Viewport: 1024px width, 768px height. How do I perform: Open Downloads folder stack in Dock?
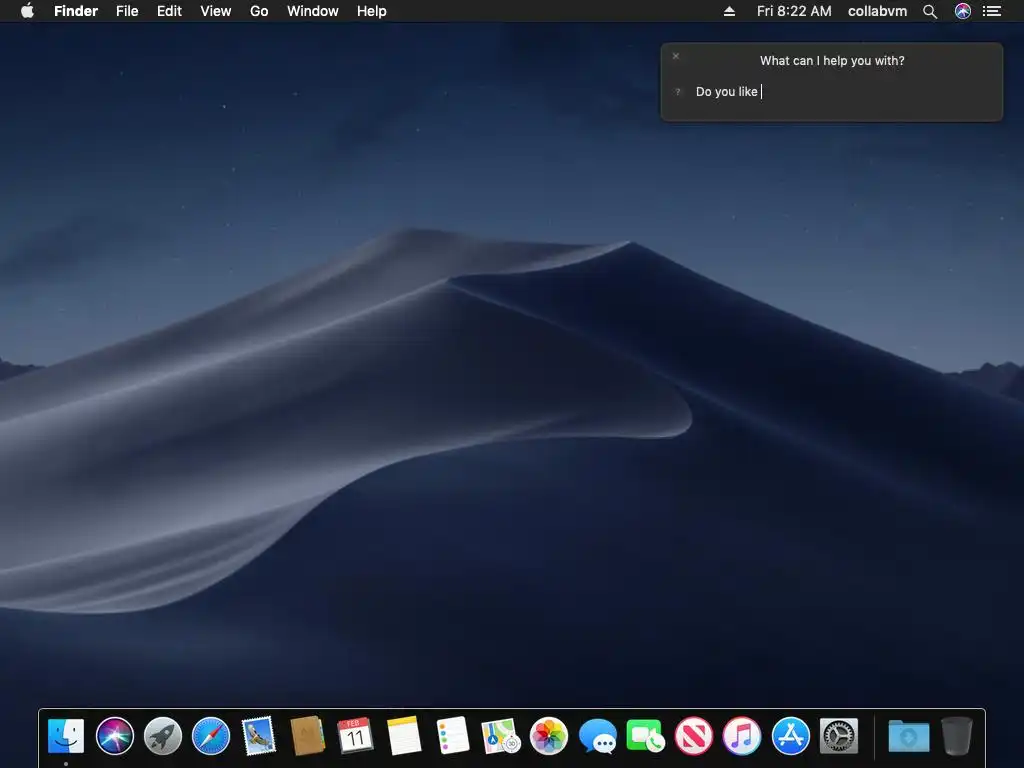908,736
